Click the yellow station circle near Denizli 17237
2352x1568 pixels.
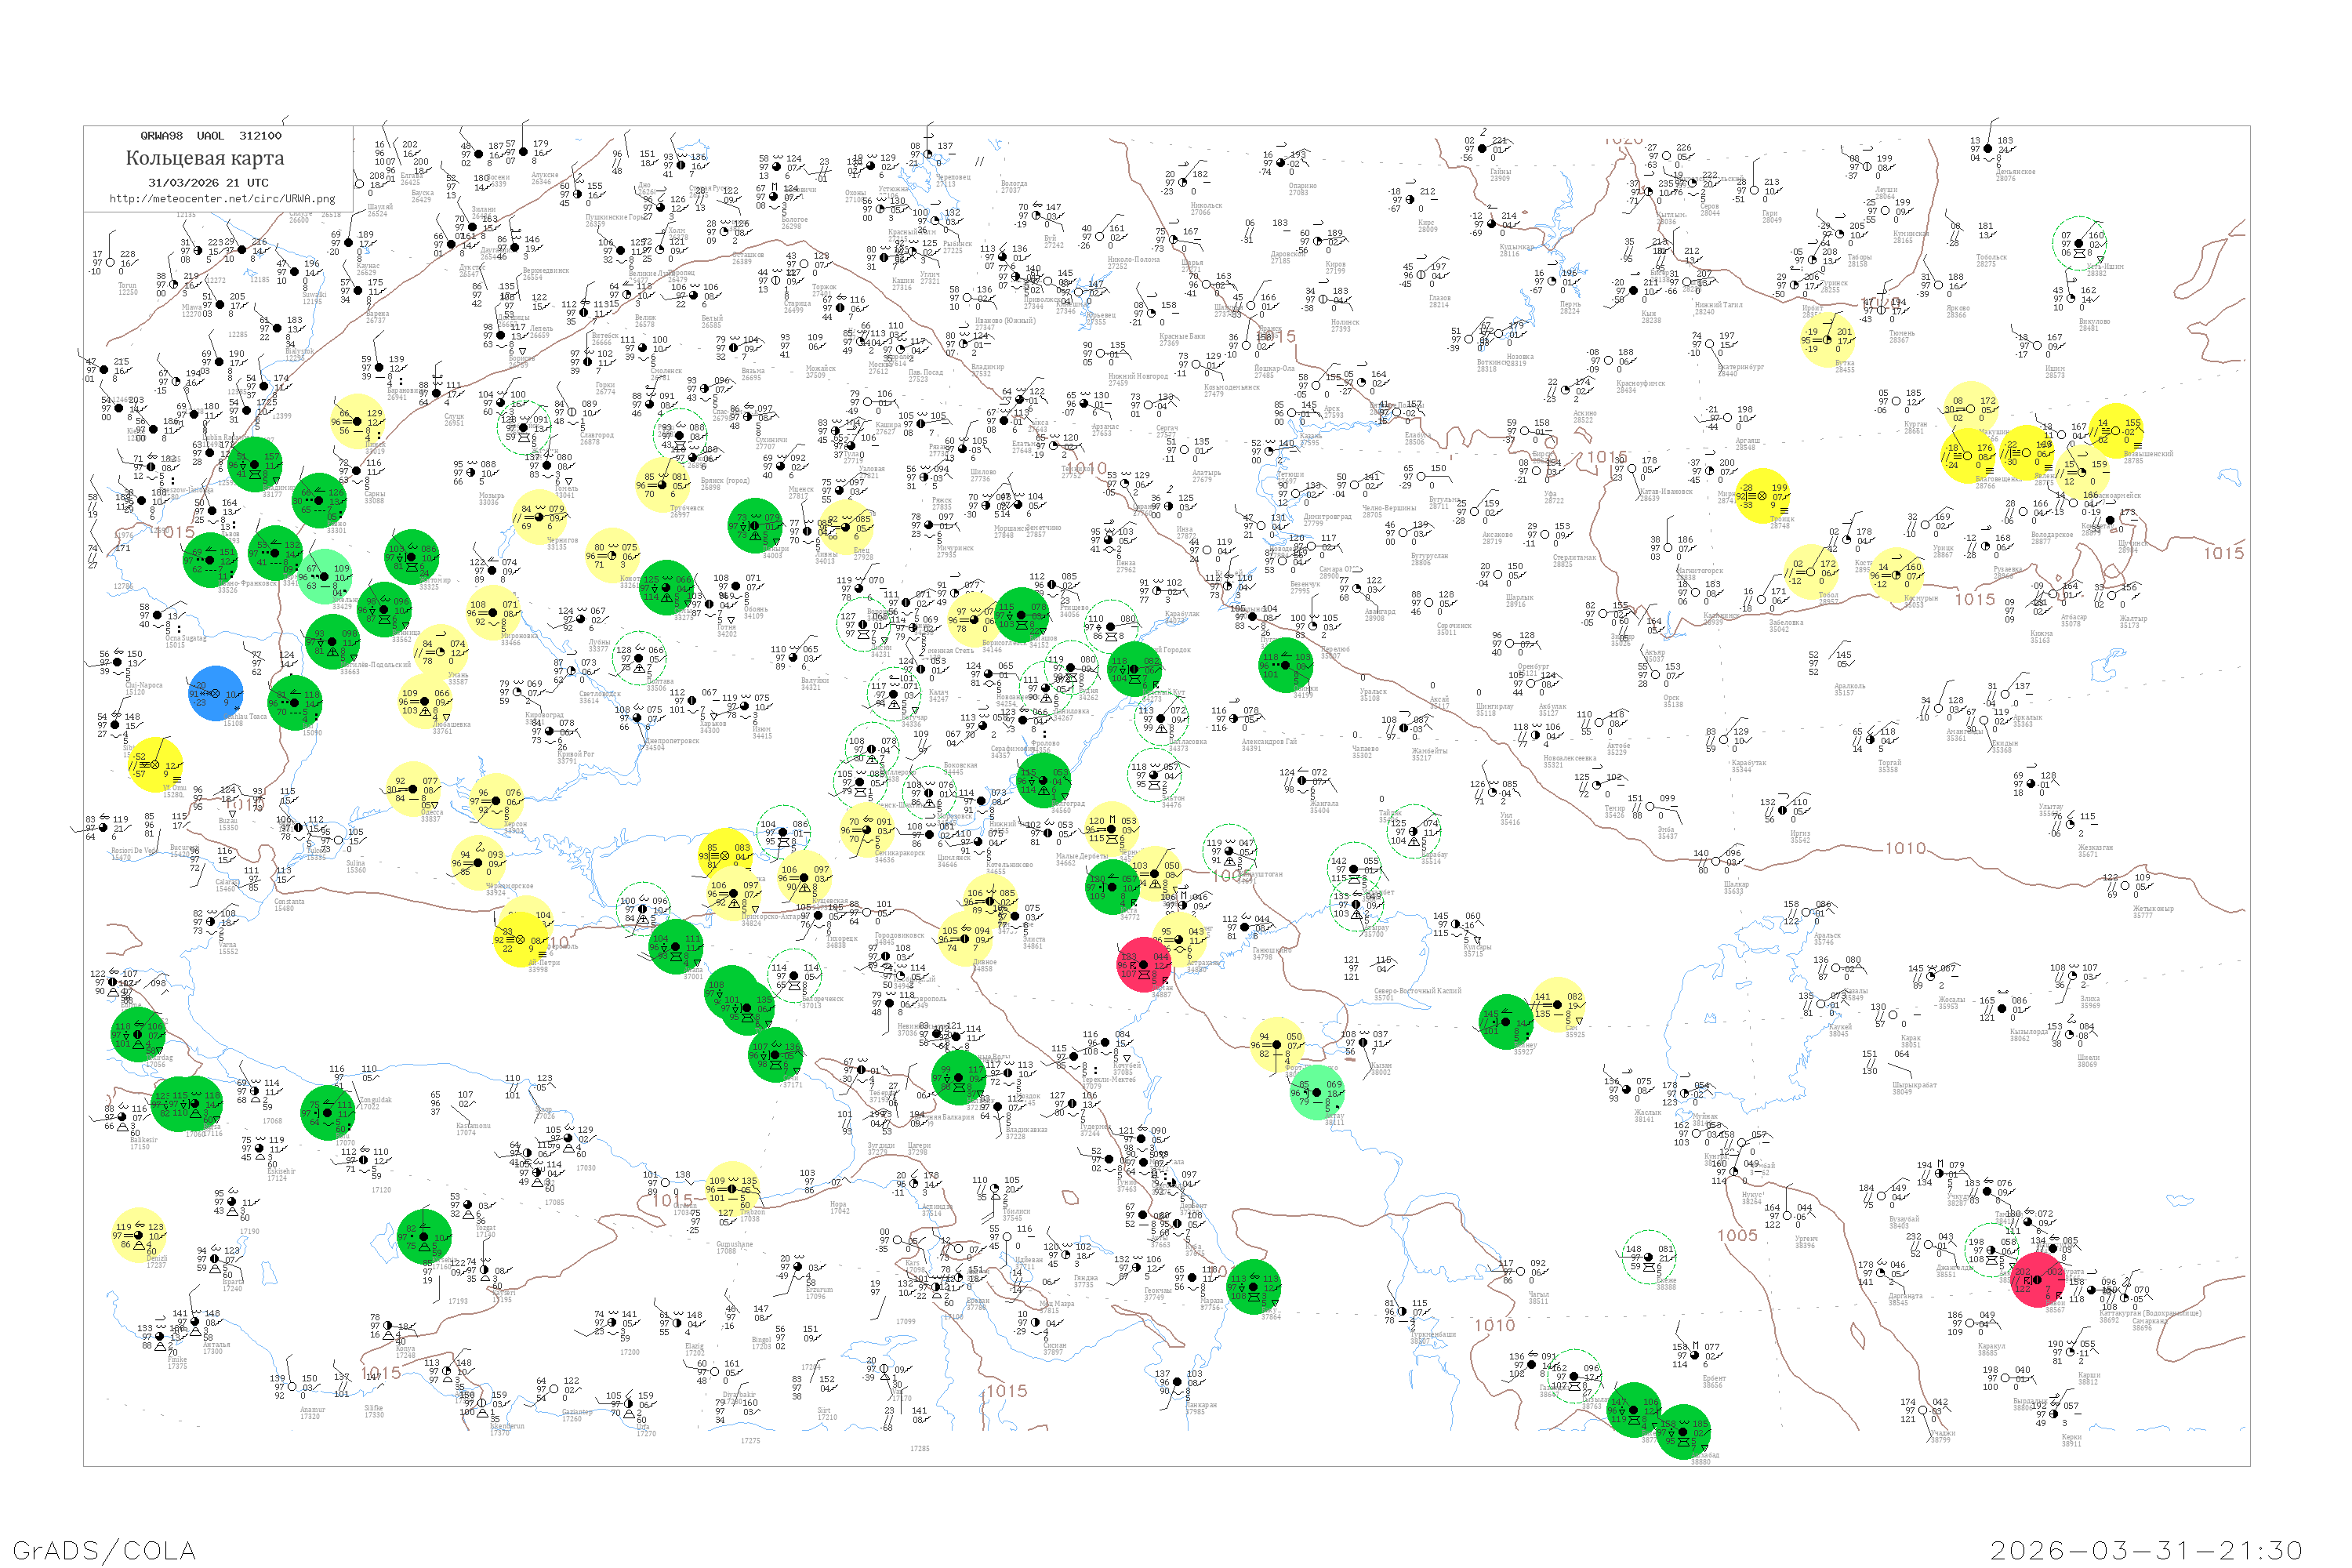pos(138,1235)
